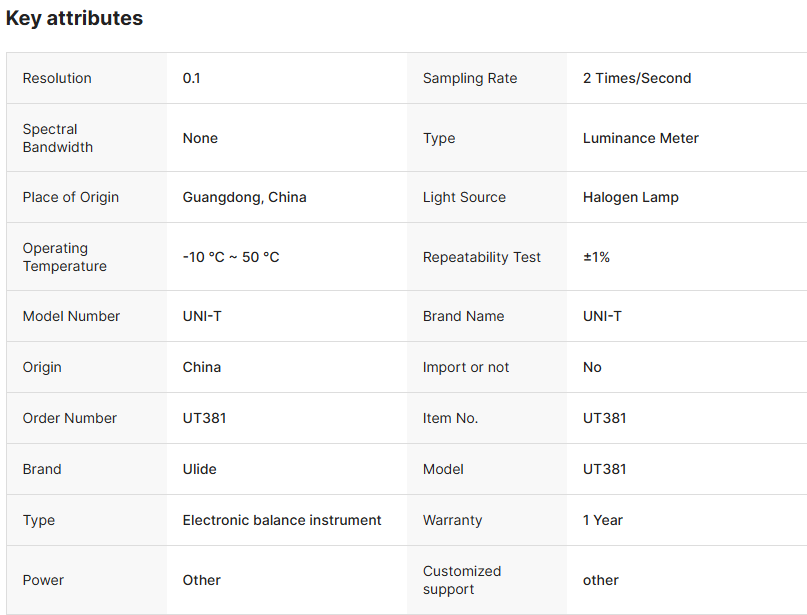Screen dimensions: 807x615
Task: Select the Luminance Meter value
Action: (x=641, y=138)
